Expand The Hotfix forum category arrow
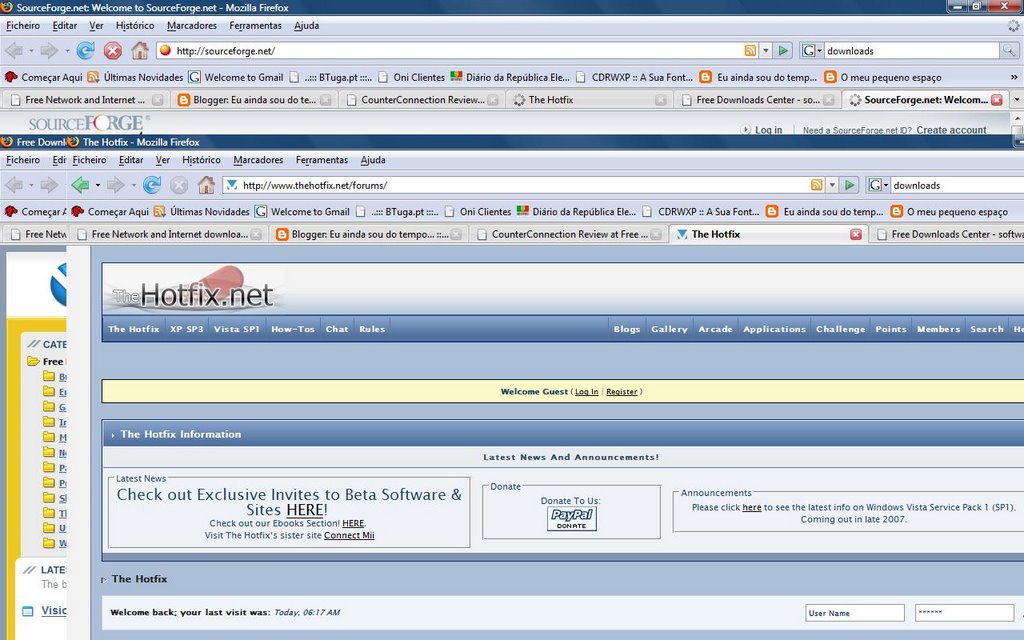 pyautogui.click(x=104, y=579)
